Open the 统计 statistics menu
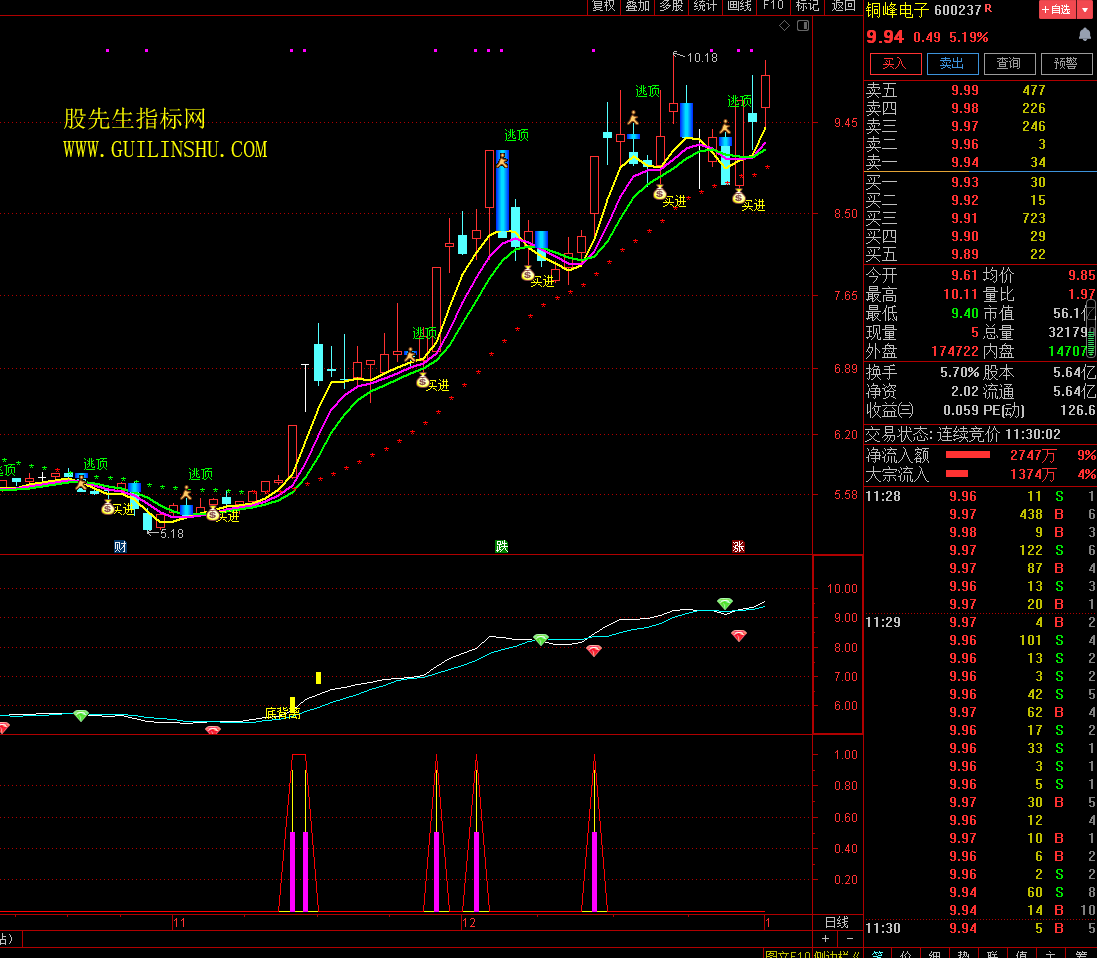Image resolution: width=1097 pixels, height=958 pixels. click(705, 6)
